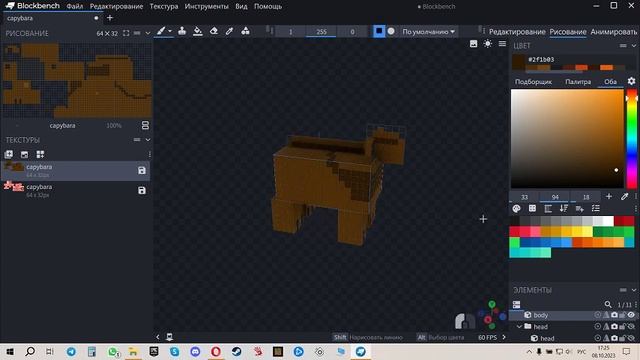Toggle lock on body element
This screenshot has width=640, height=360.
pos(623,315)
